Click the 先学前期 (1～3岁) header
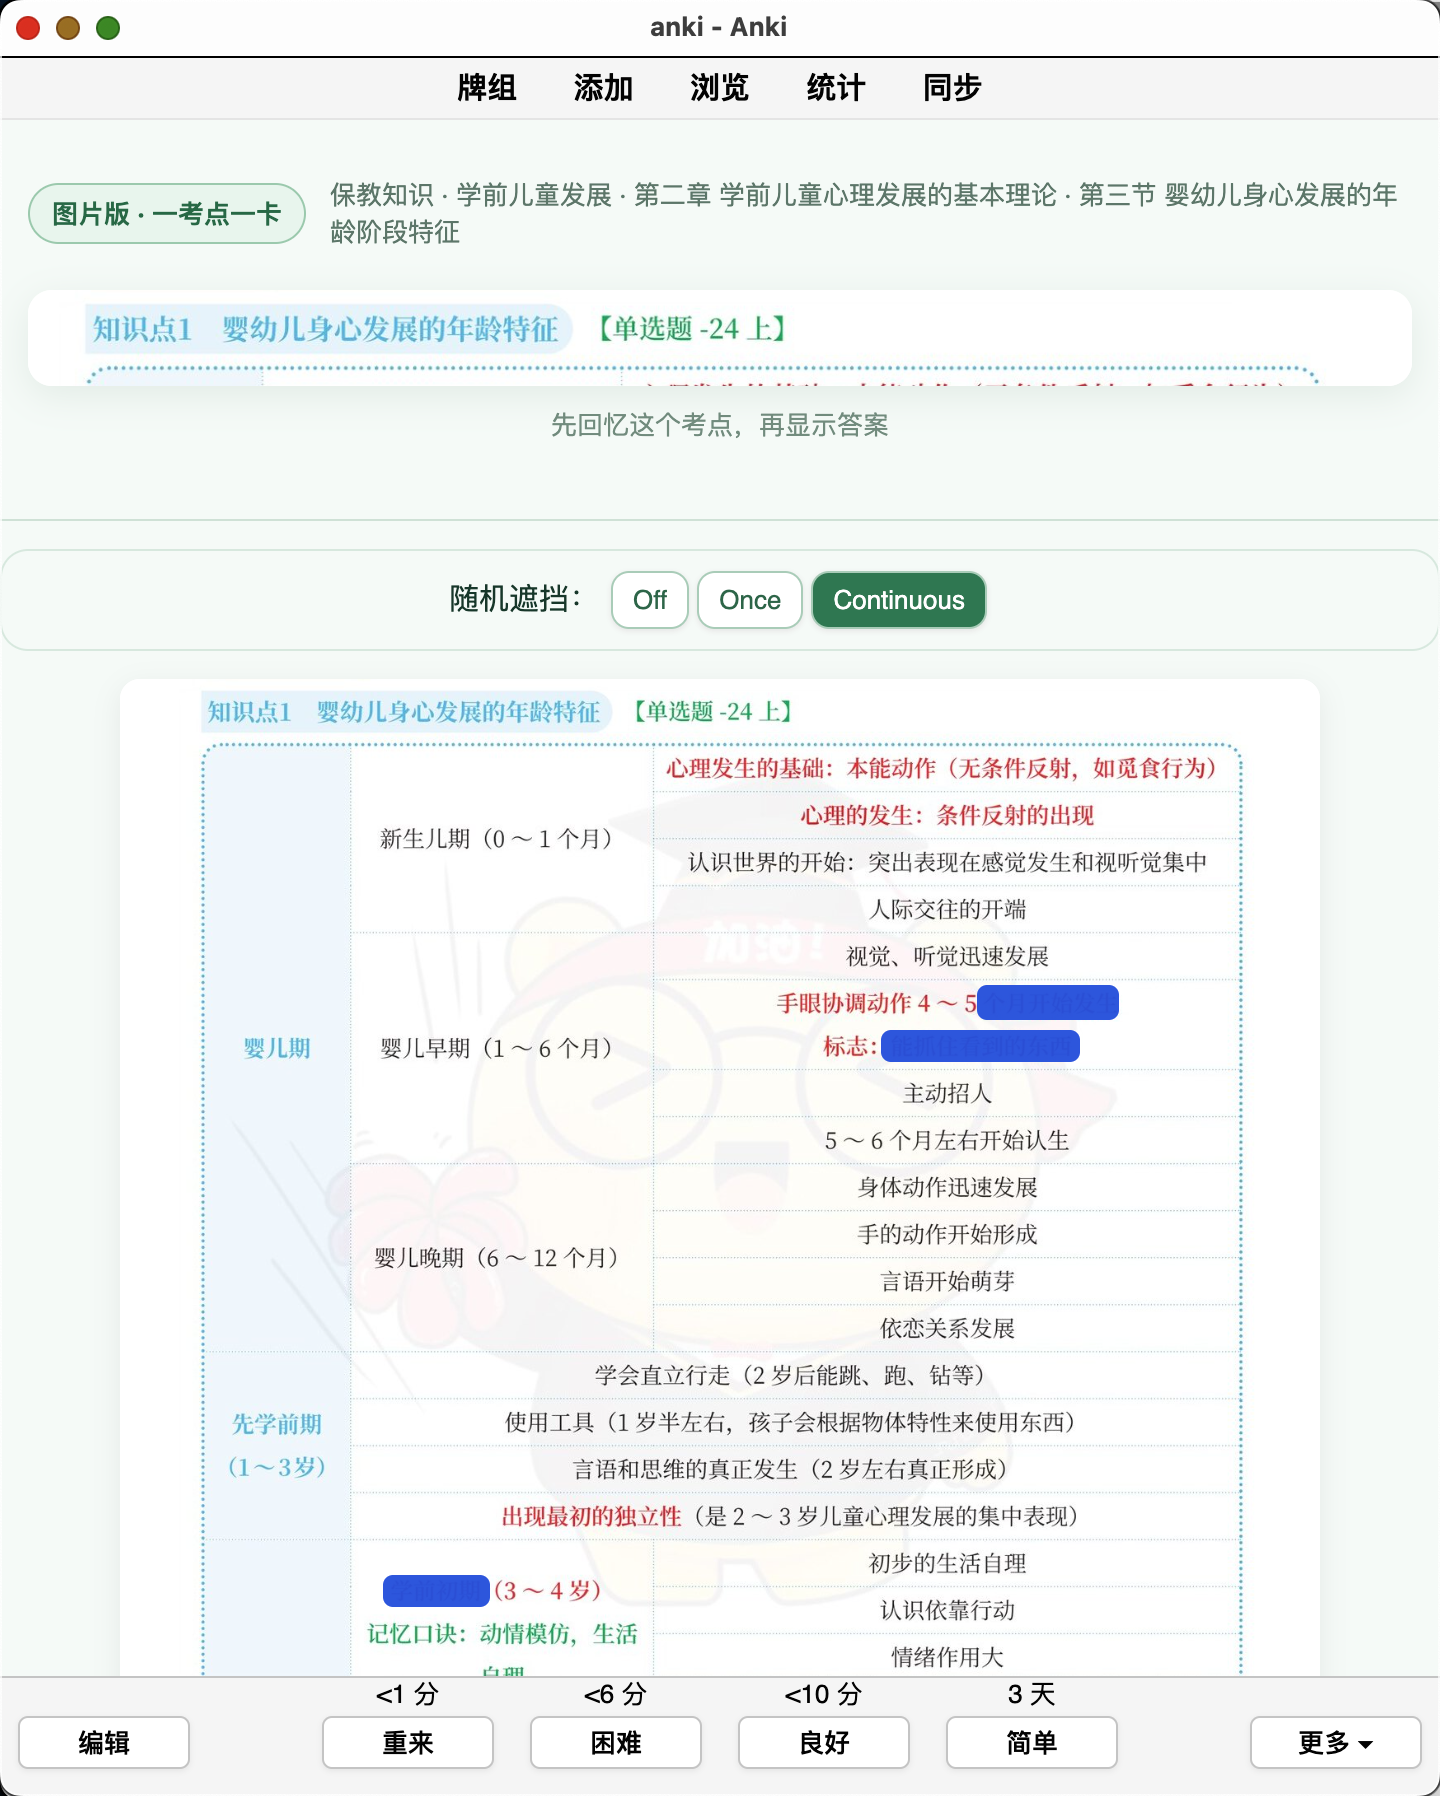Image resolution: width=1440 pixels, height=1796 pixels. (277, 1445)
